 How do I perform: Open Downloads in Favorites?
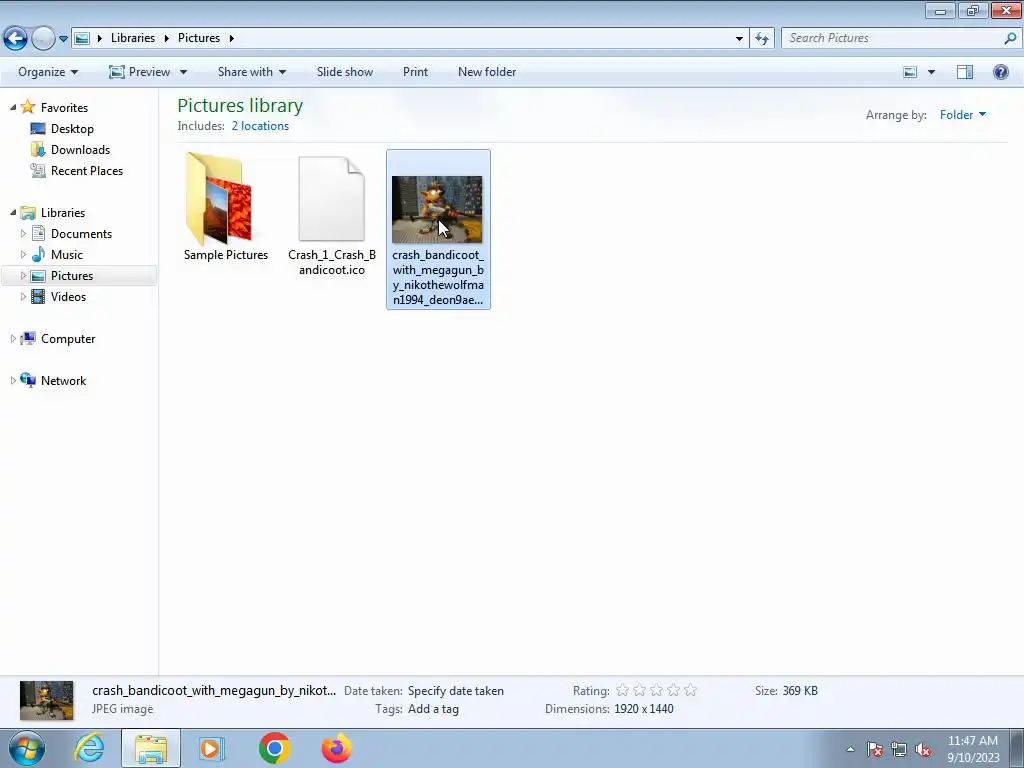[80, 150]
